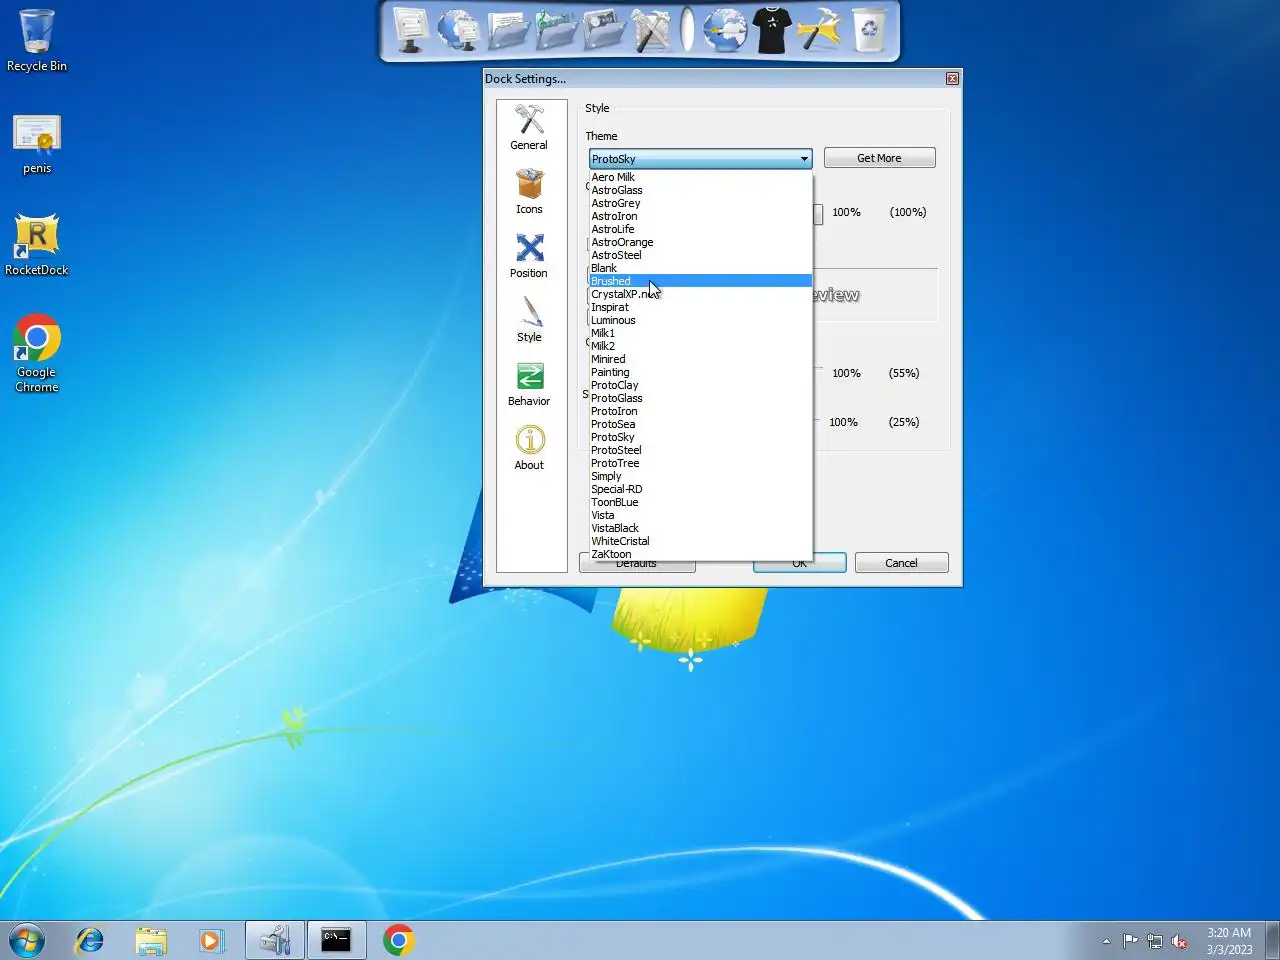Launch Control Panel wrench-hammer dock icon

click(652, 30)
